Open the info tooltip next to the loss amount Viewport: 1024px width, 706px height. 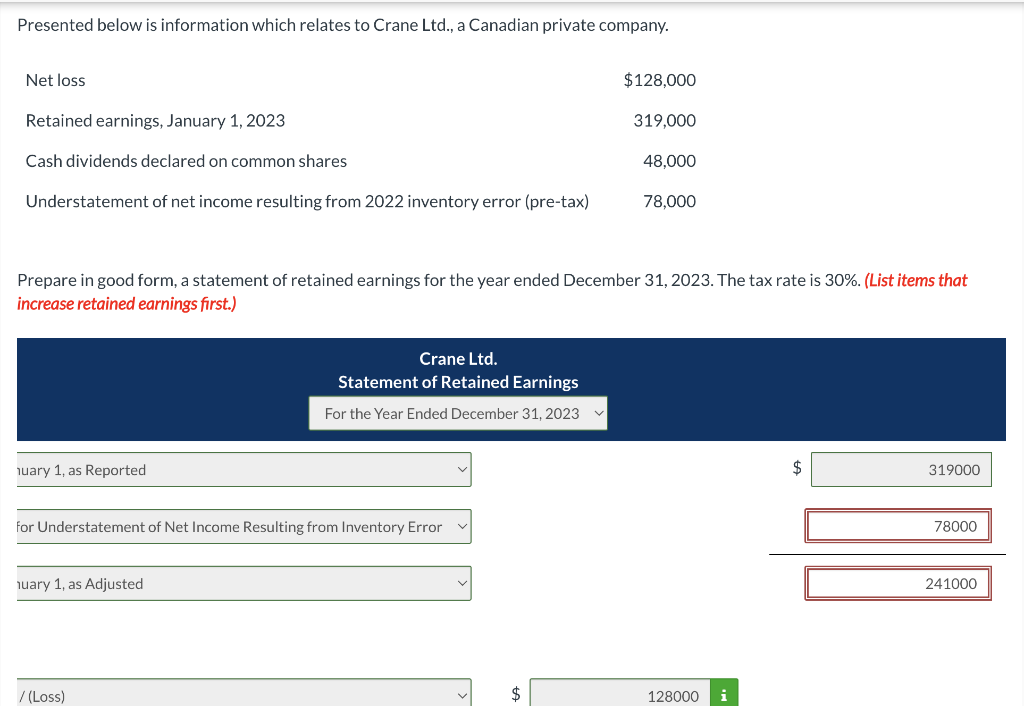click(x=723, y=693)
